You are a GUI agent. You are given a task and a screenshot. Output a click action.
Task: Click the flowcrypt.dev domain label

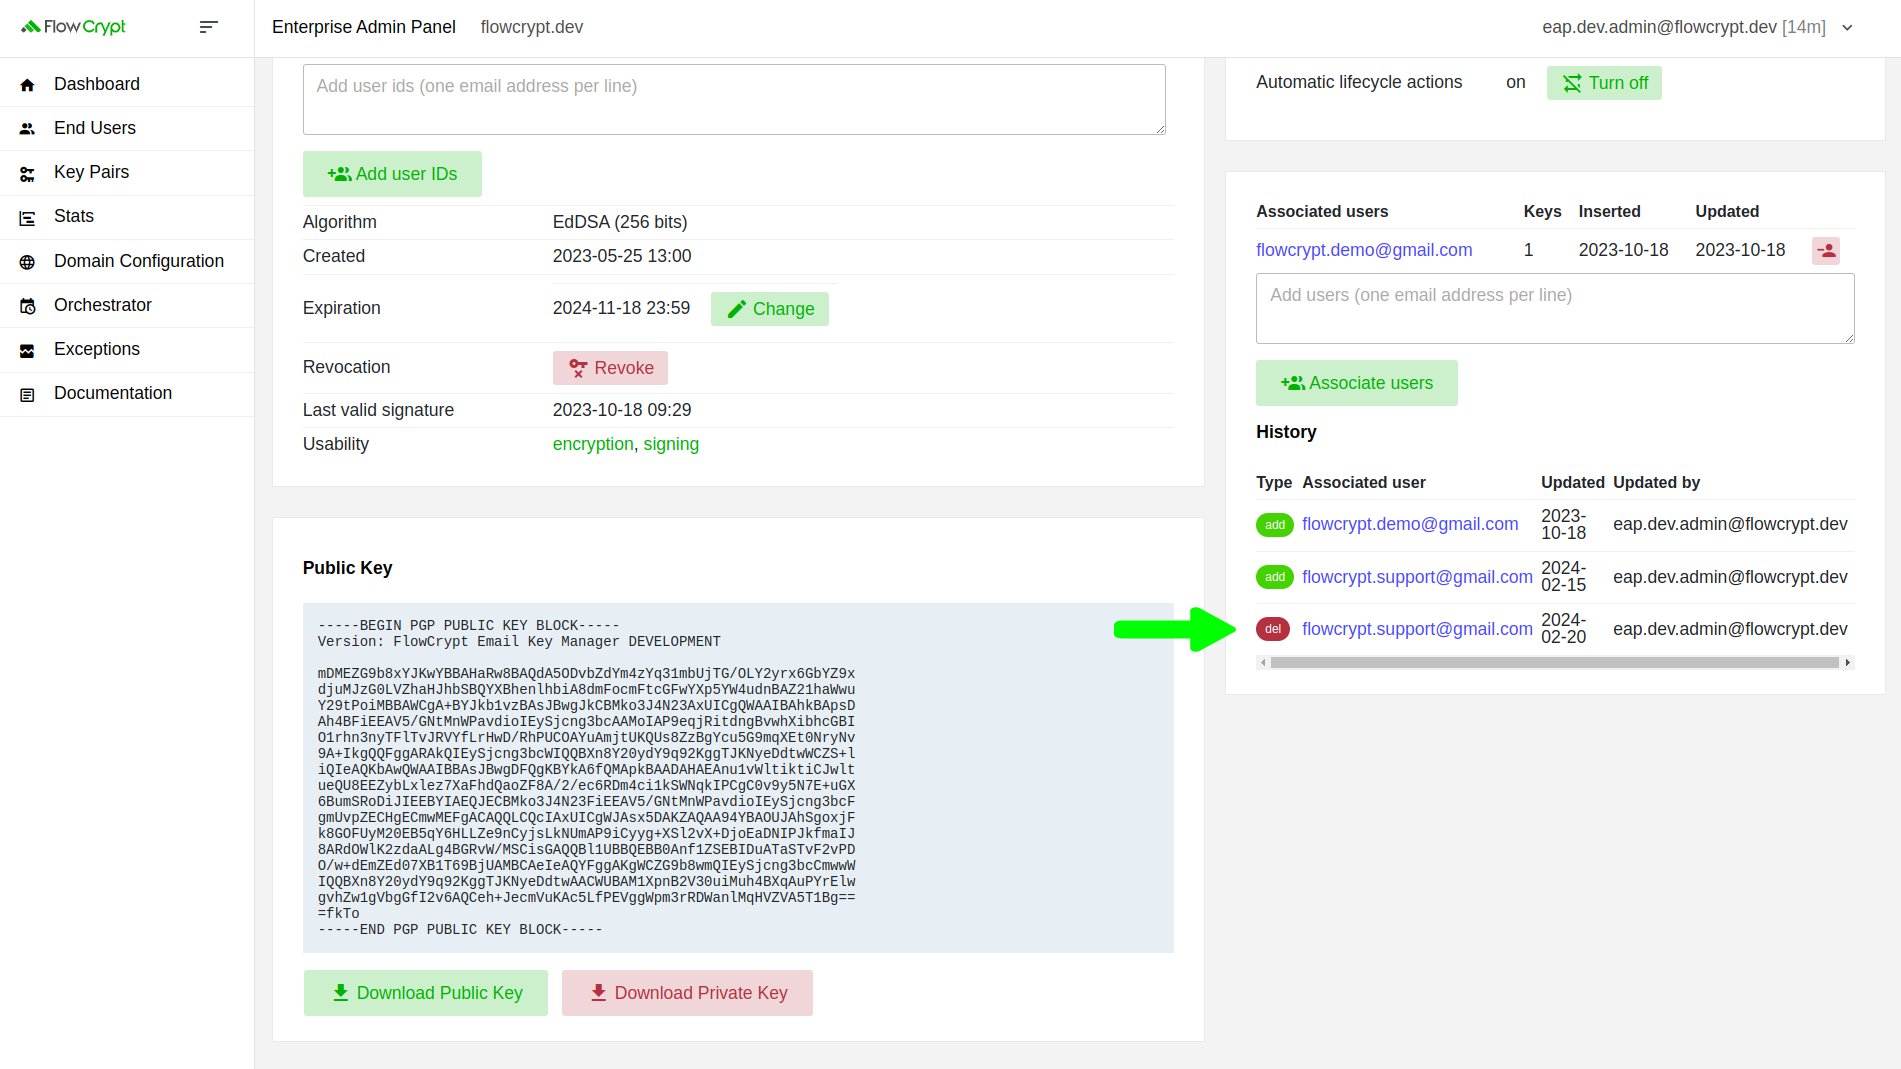click(532, 27)
